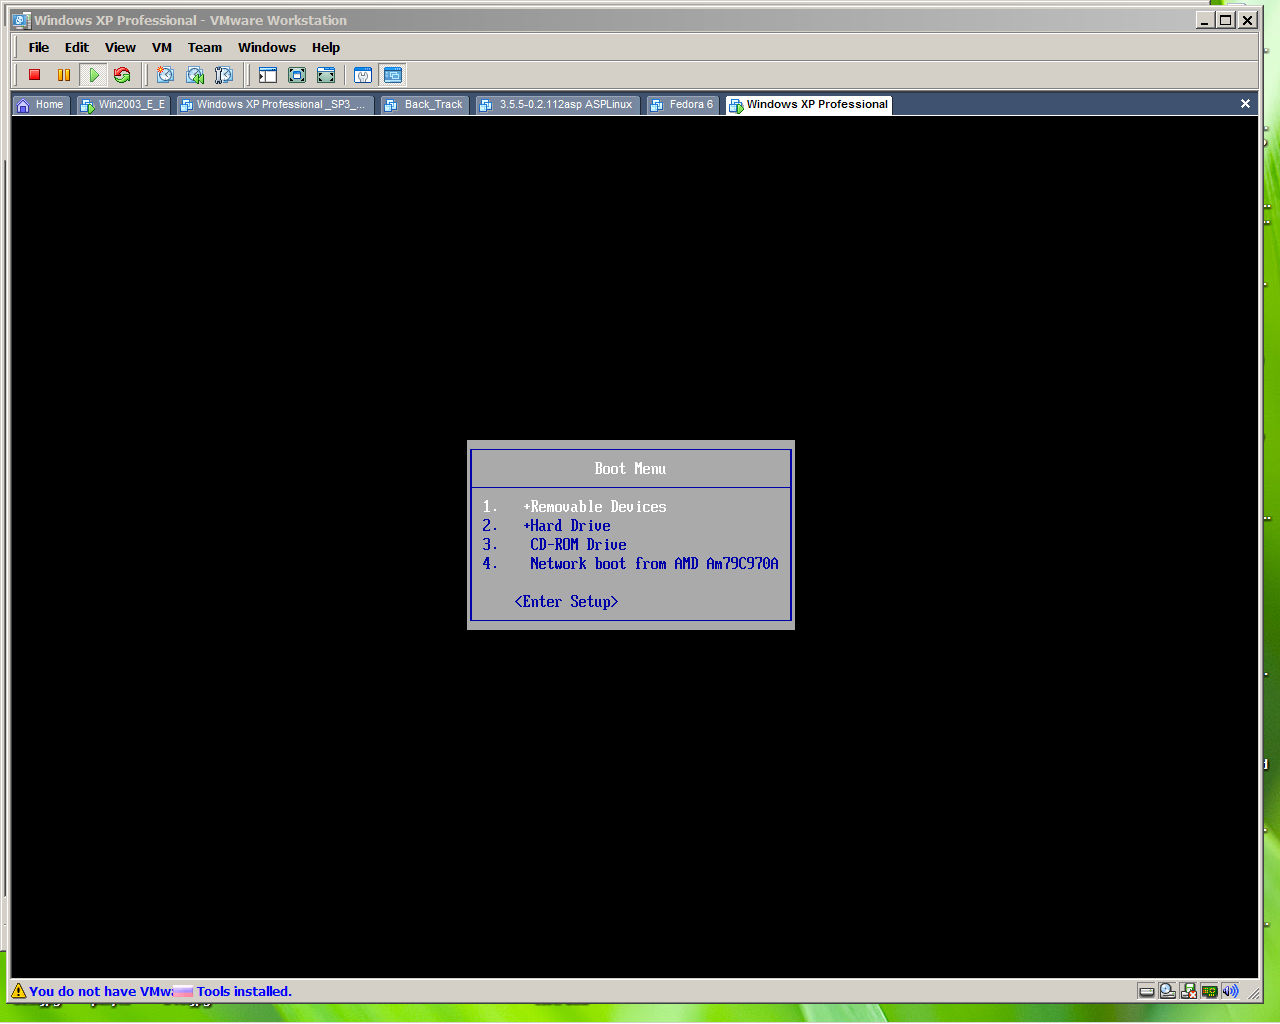
Task: Click the VMware Tools not installed message
Action: coord(160,991)
